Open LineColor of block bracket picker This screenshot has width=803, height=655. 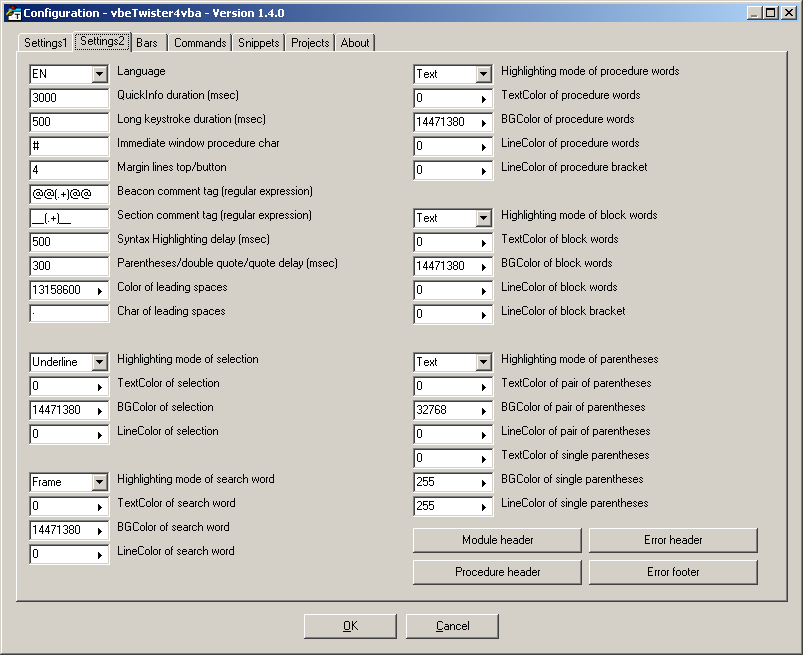tap(483, 315)
